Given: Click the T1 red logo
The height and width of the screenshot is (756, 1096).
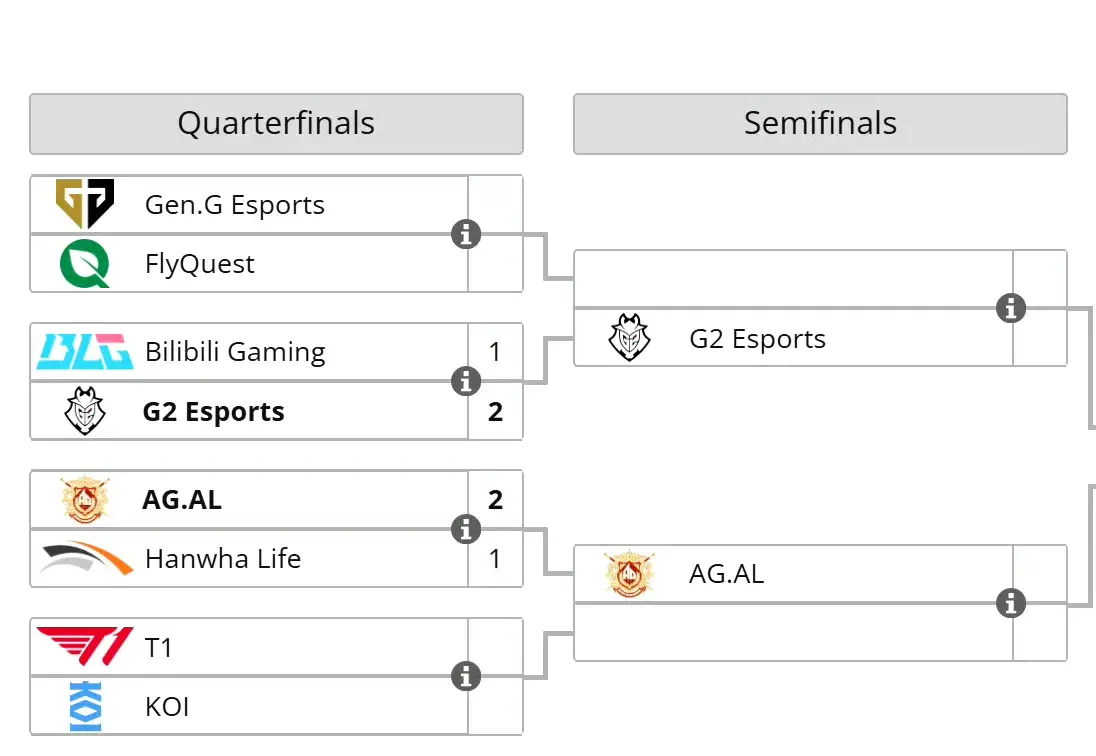Looking at the screenshot, I should [x=85, y=646].
